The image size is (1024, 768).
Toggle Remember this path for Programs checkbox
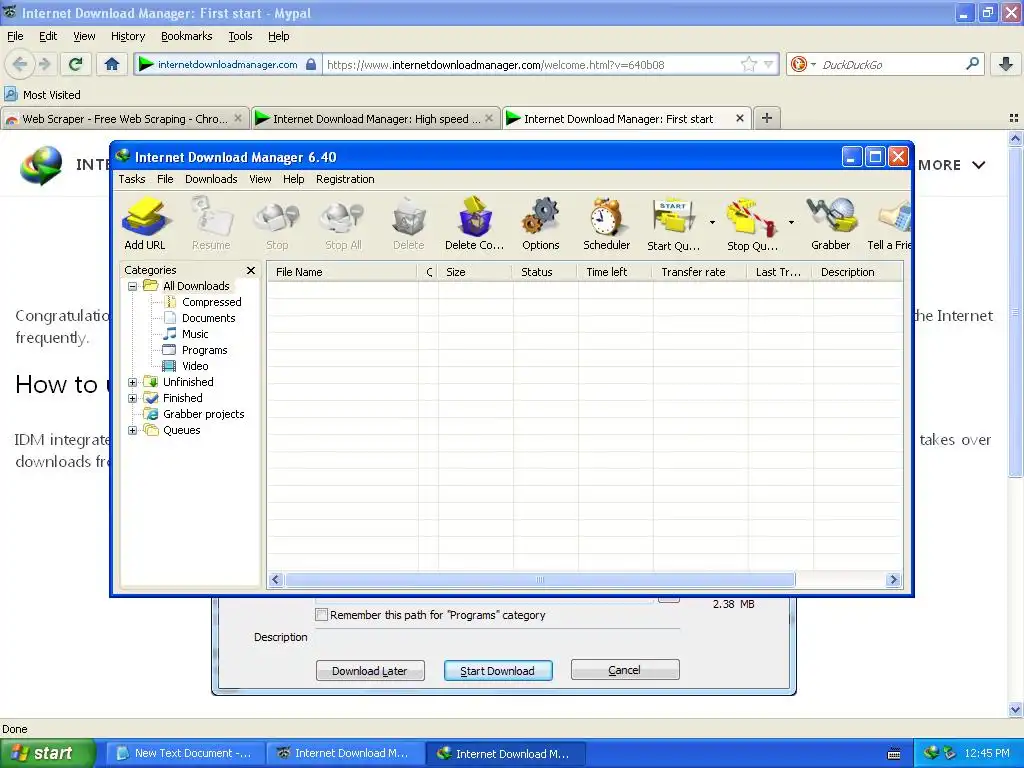321,615
